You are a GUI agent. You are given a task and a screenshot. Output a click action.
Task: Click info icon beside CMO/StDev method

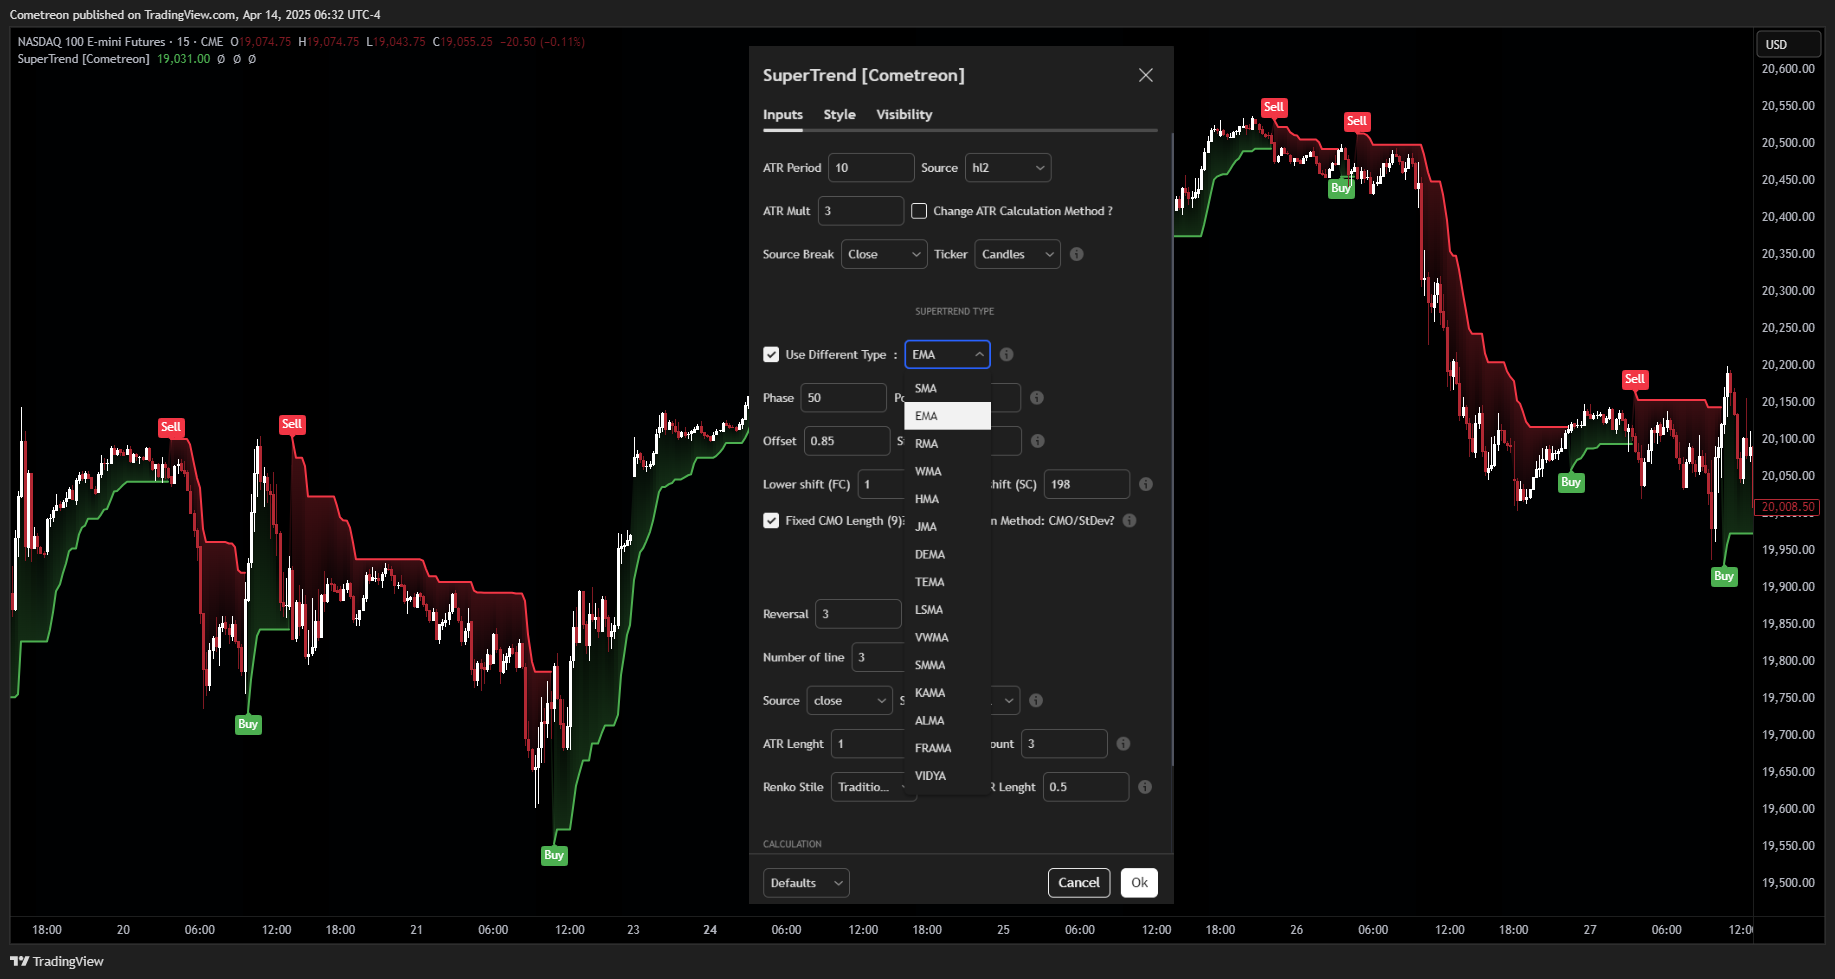1130,520
